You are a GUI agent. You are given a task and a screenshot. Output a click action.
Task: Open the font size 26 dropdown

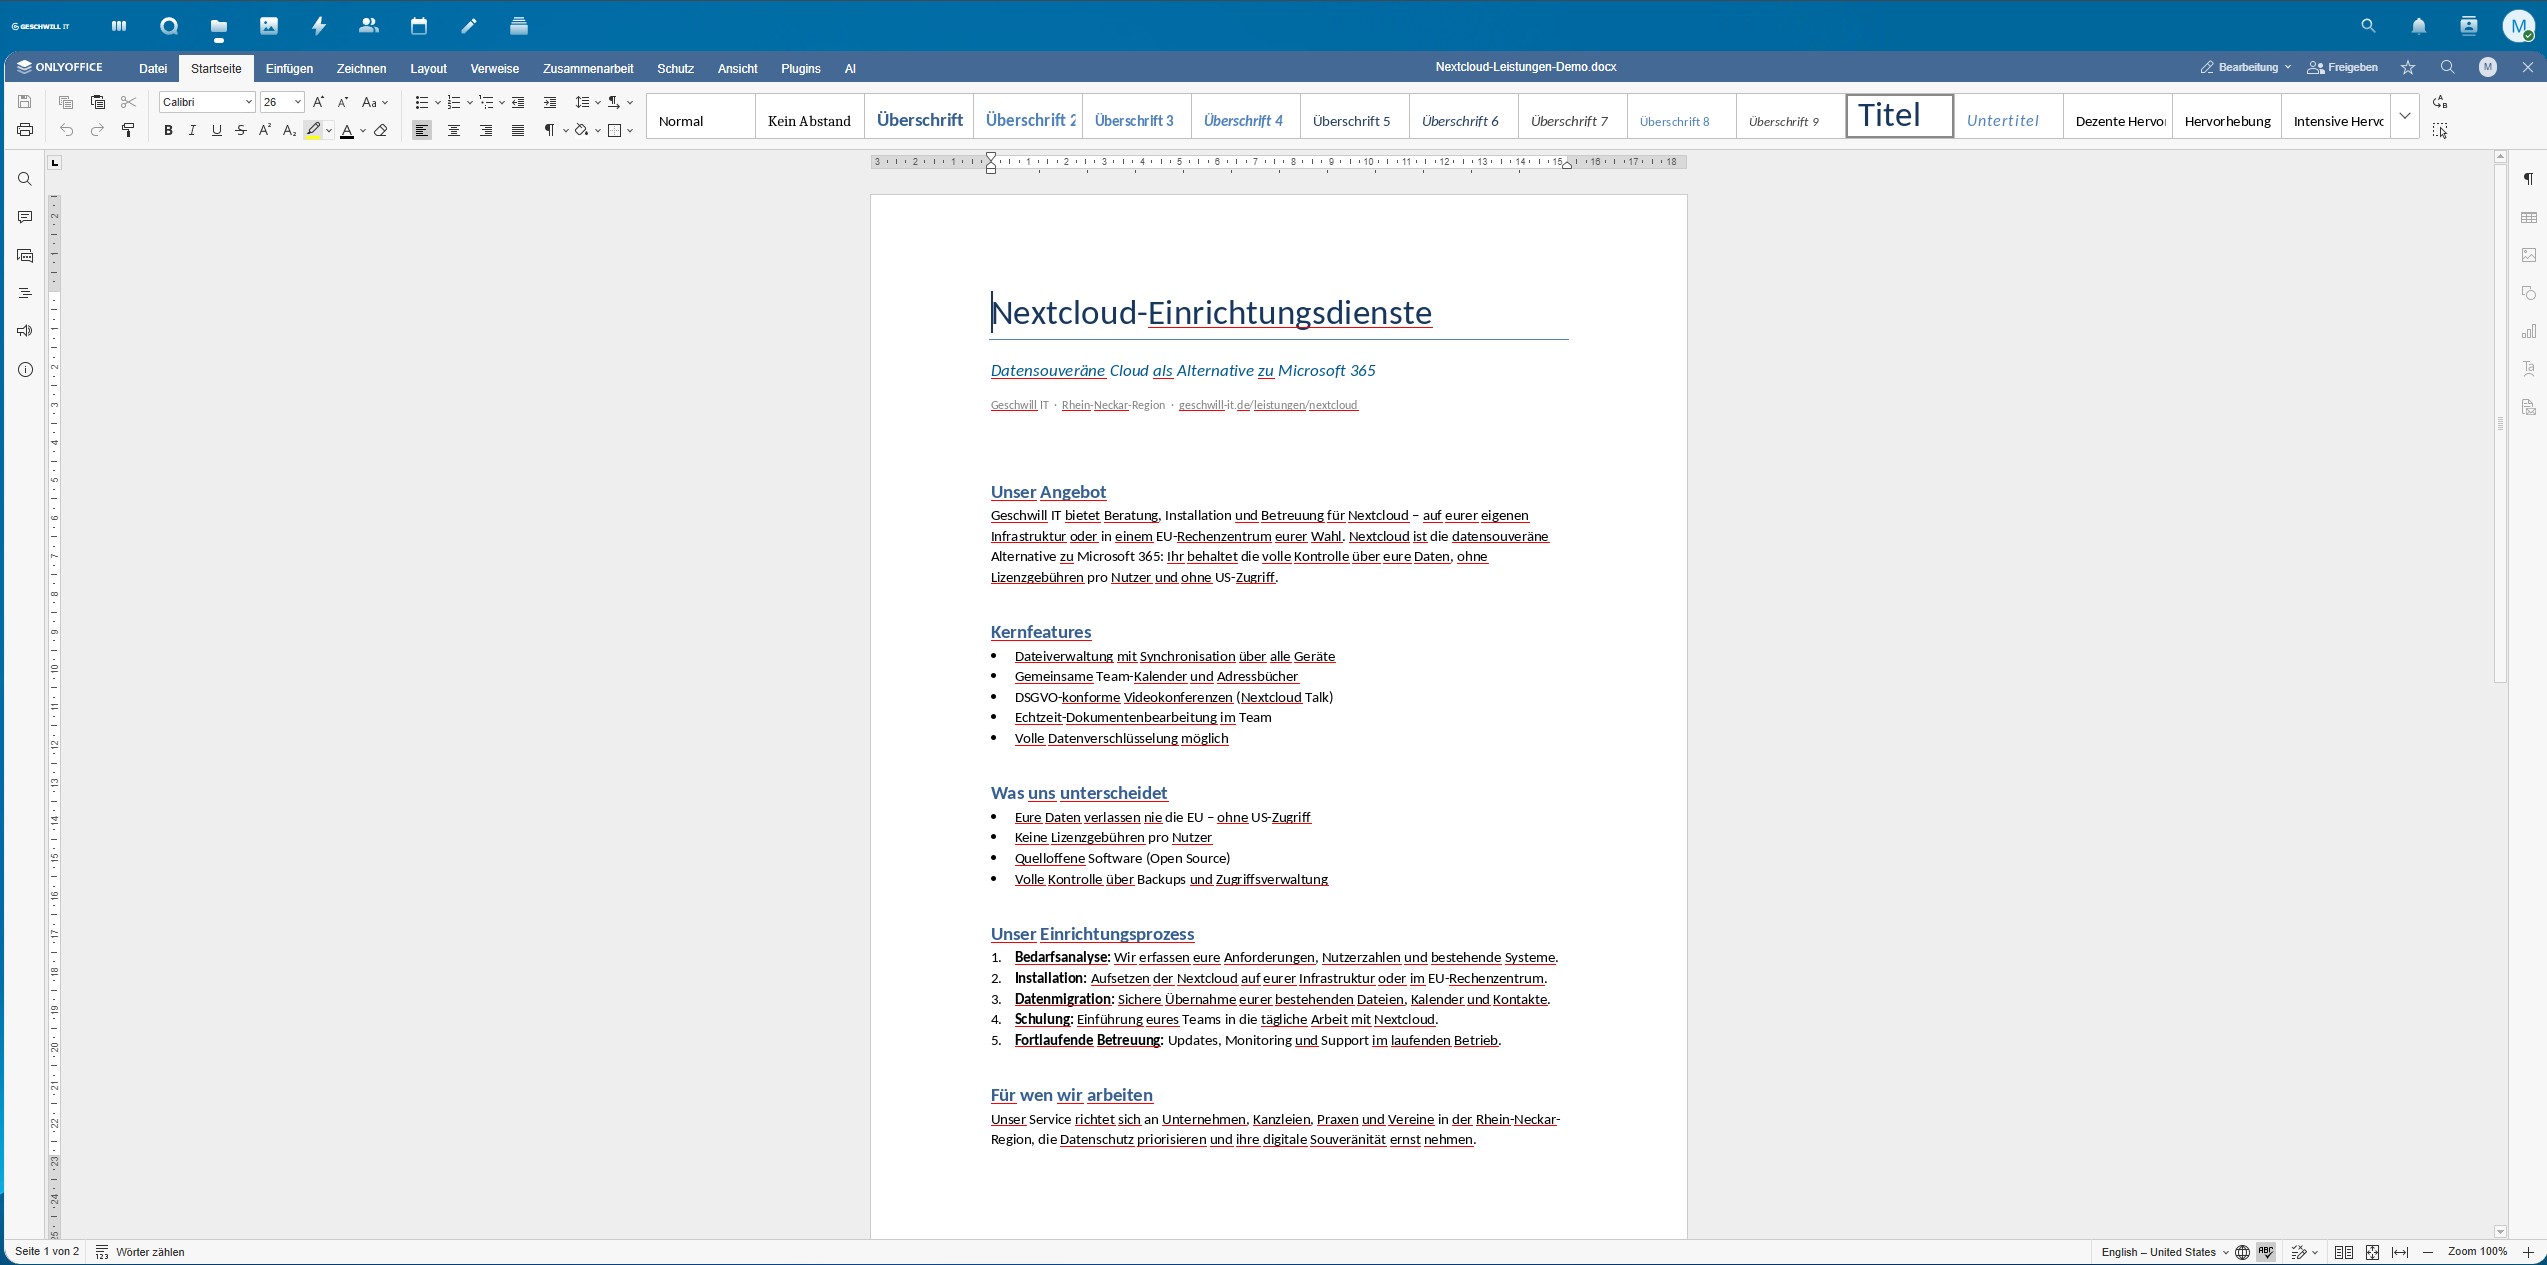coord(297,102)
